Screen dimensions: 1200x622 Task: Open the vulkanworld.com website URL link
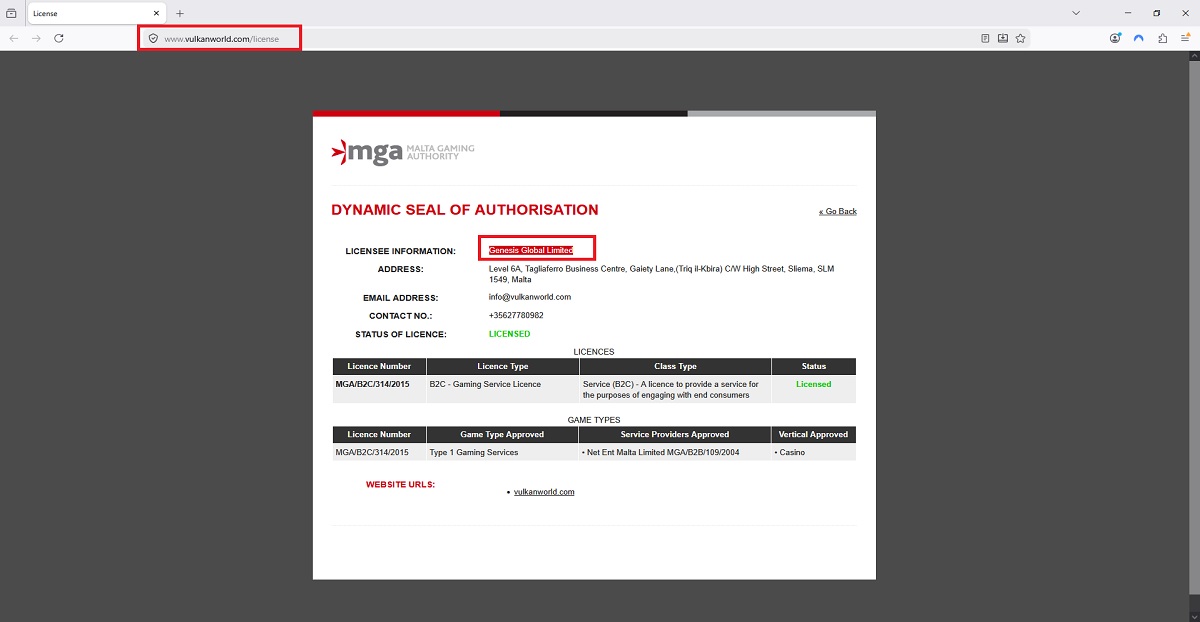click(544, 492)
